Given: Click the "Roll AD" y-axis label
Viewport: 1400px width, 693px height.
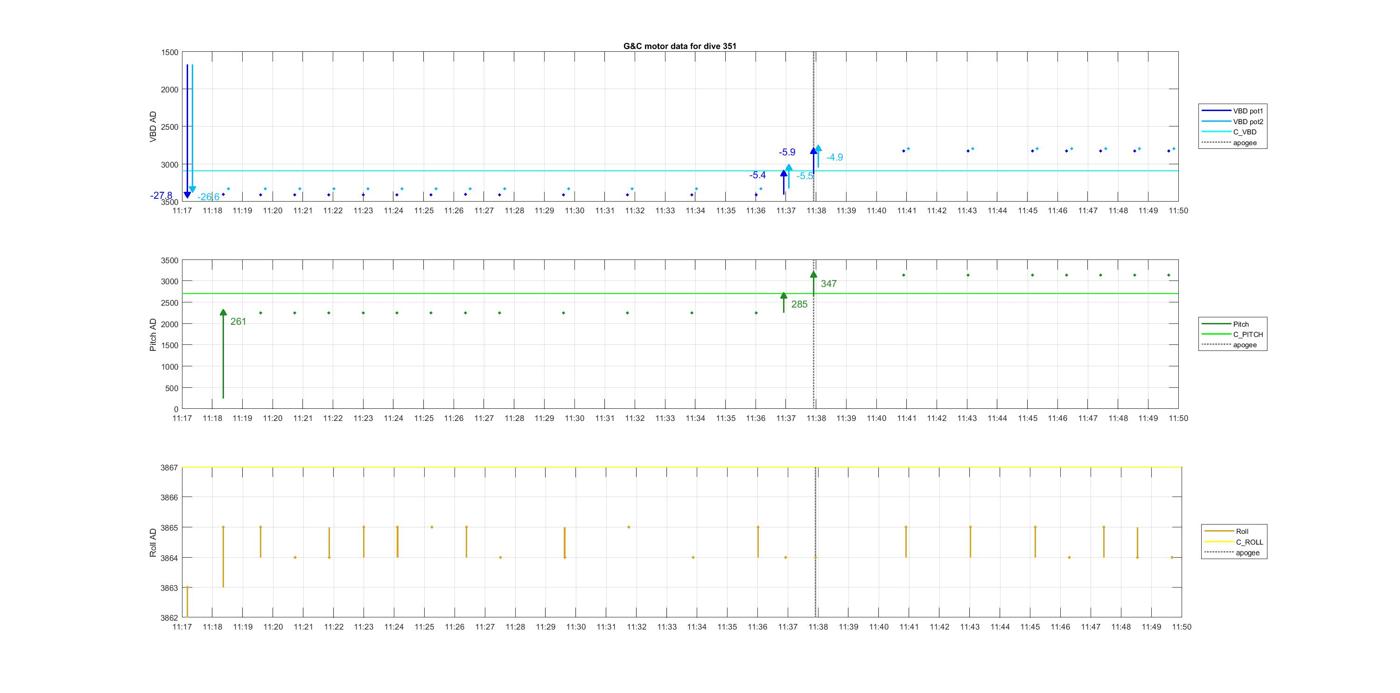Looking at the screenshot, I should 153,542.
